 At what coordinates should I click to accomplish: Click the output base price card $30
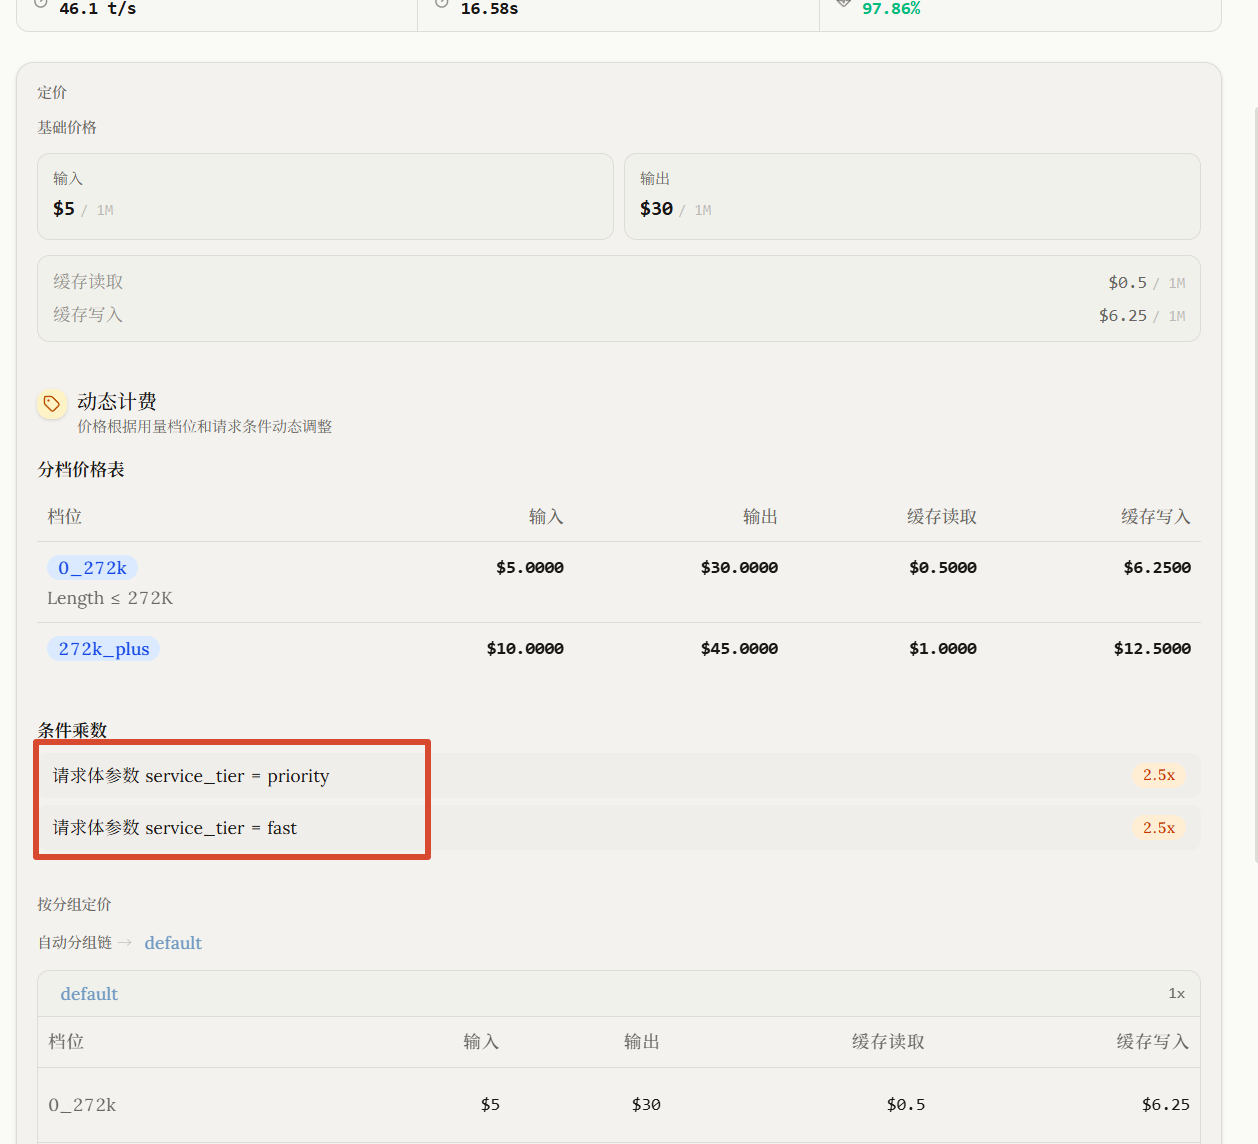[912, 196]
